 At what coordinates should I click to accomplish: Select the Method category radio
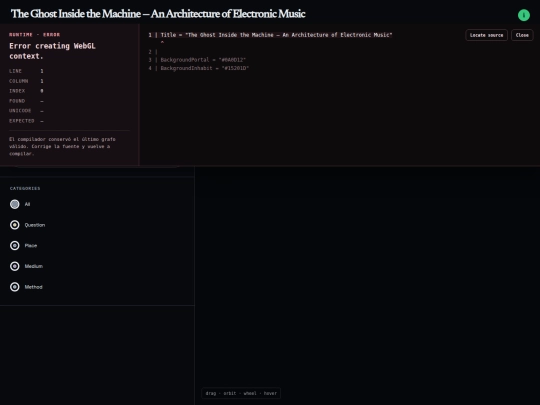pos(14,287)
